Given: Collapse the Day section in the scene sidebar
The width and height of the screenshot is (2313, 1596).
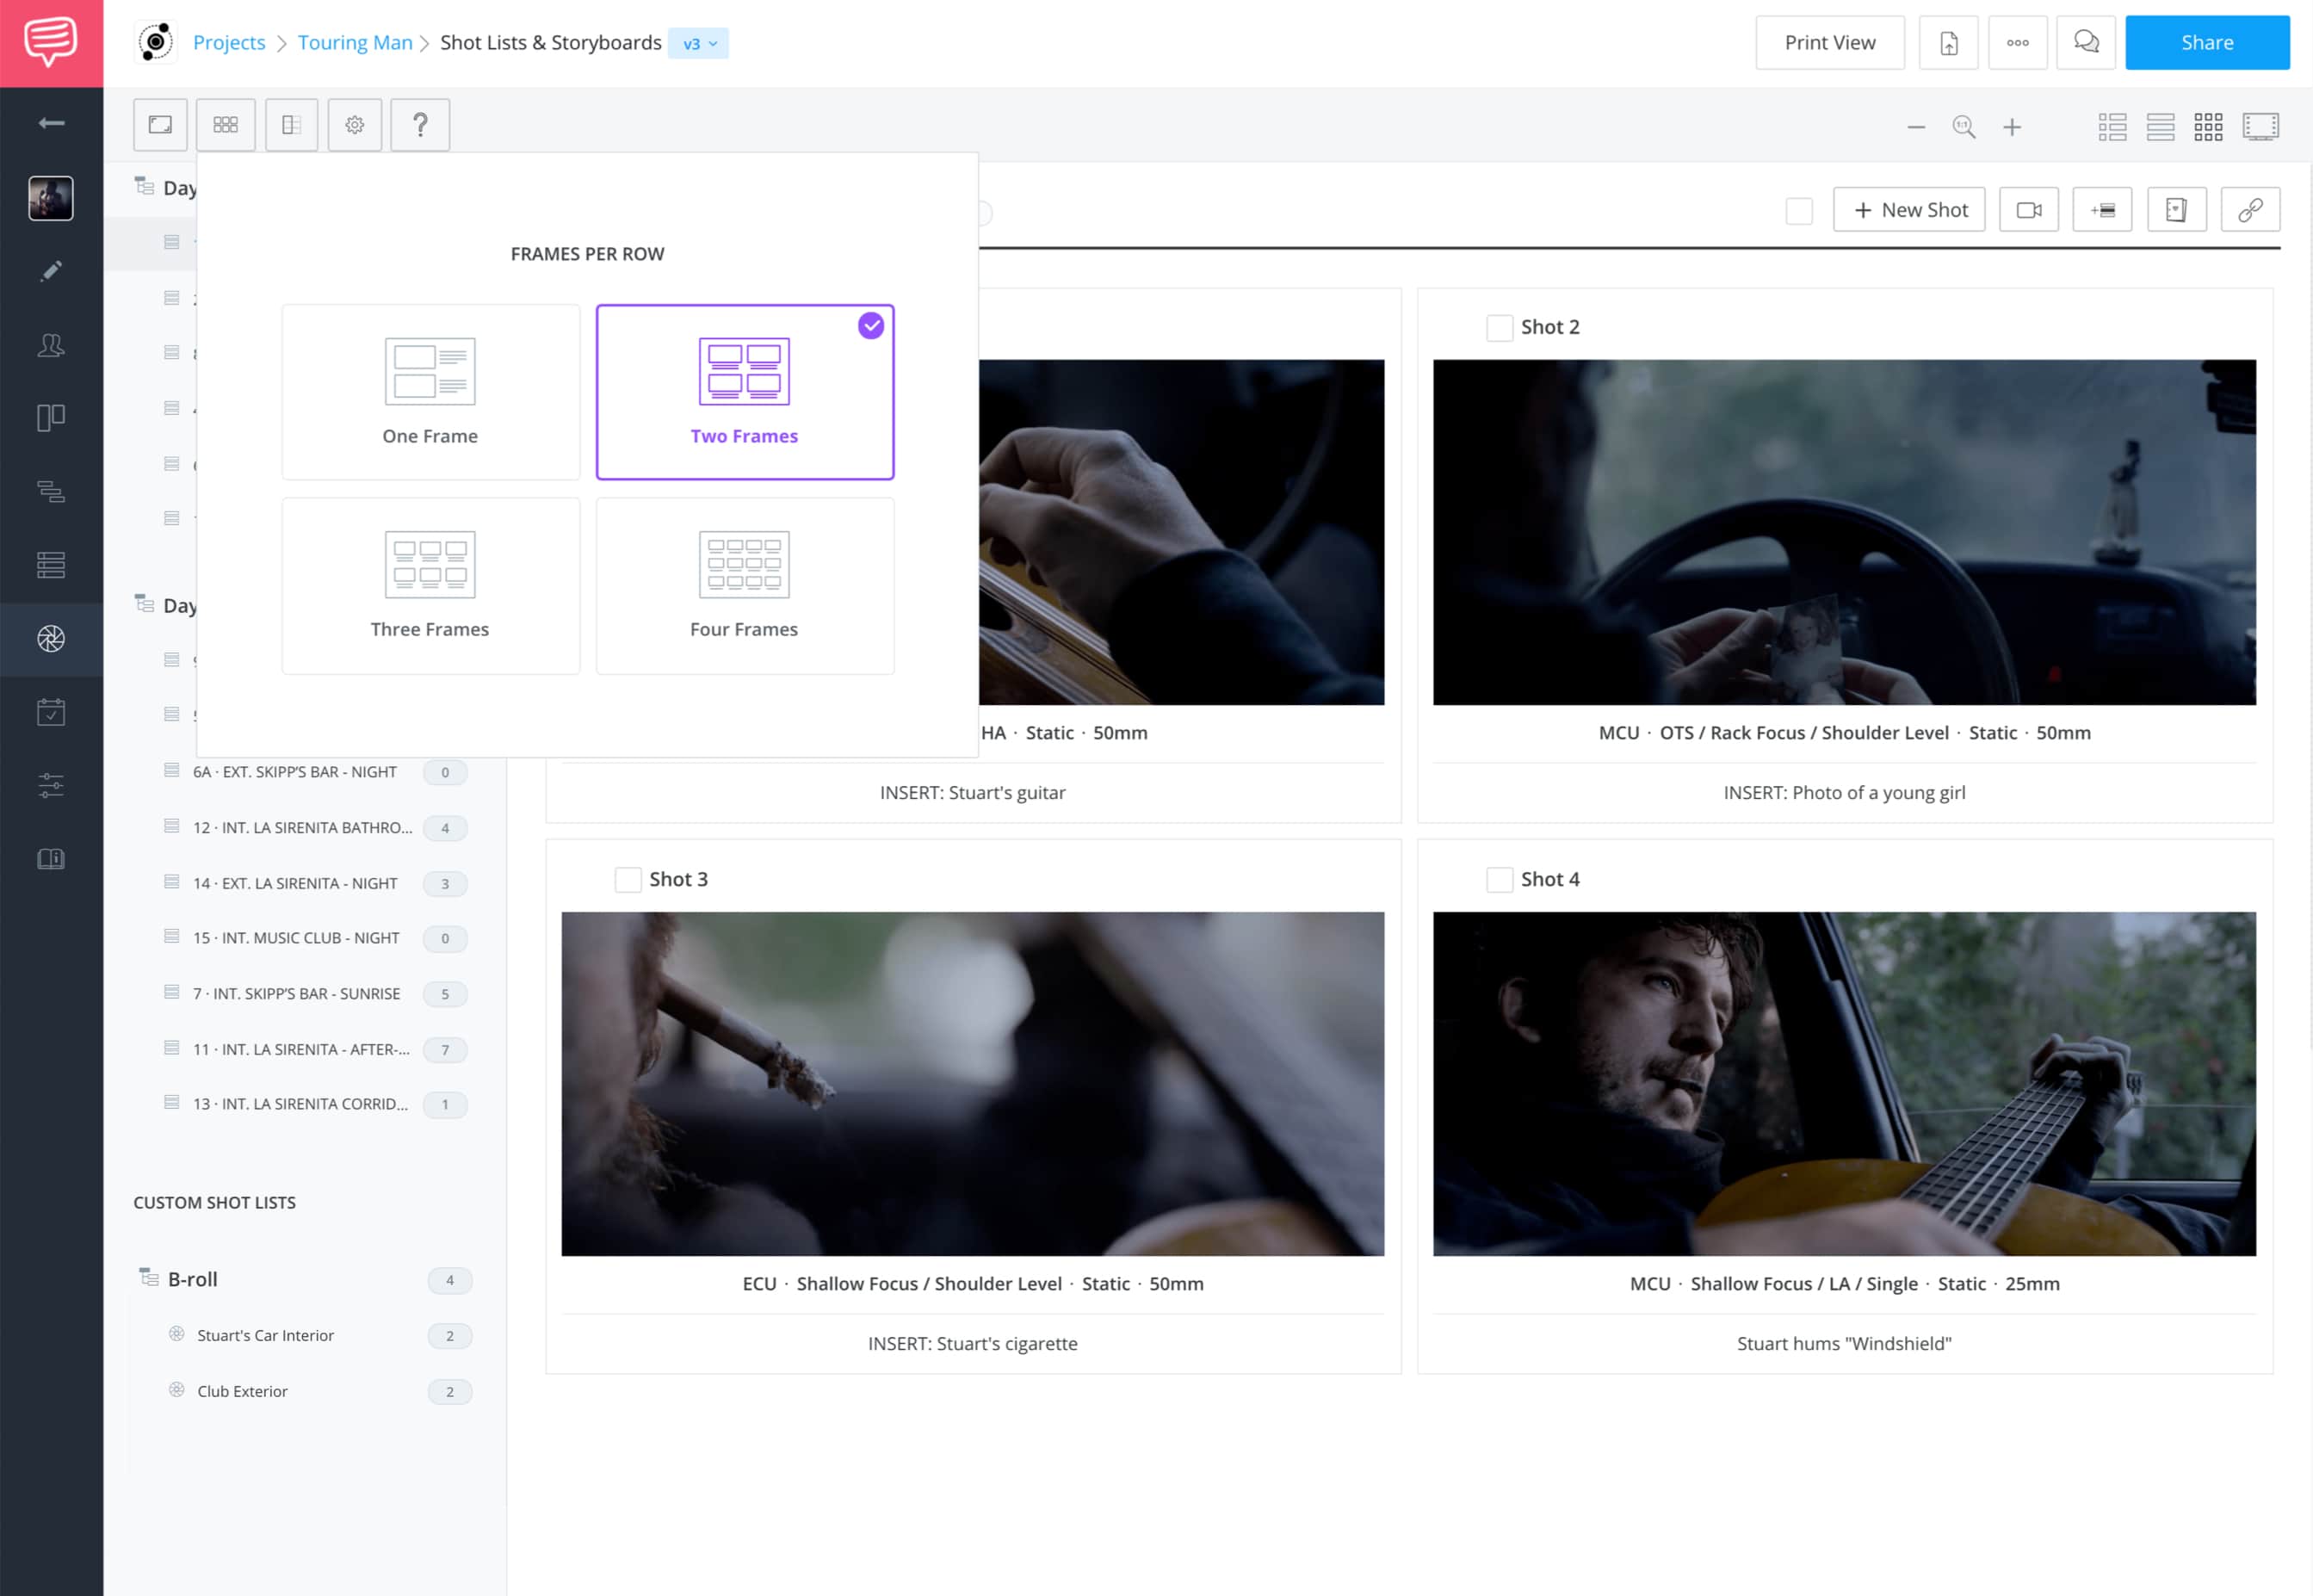Looking at the screenshot, I should (141, 186).
